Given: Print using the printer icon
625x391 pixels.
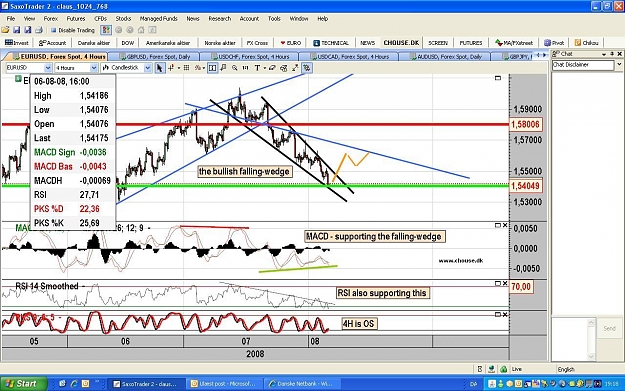Looking at the screenshot, I should click(39, 30).
